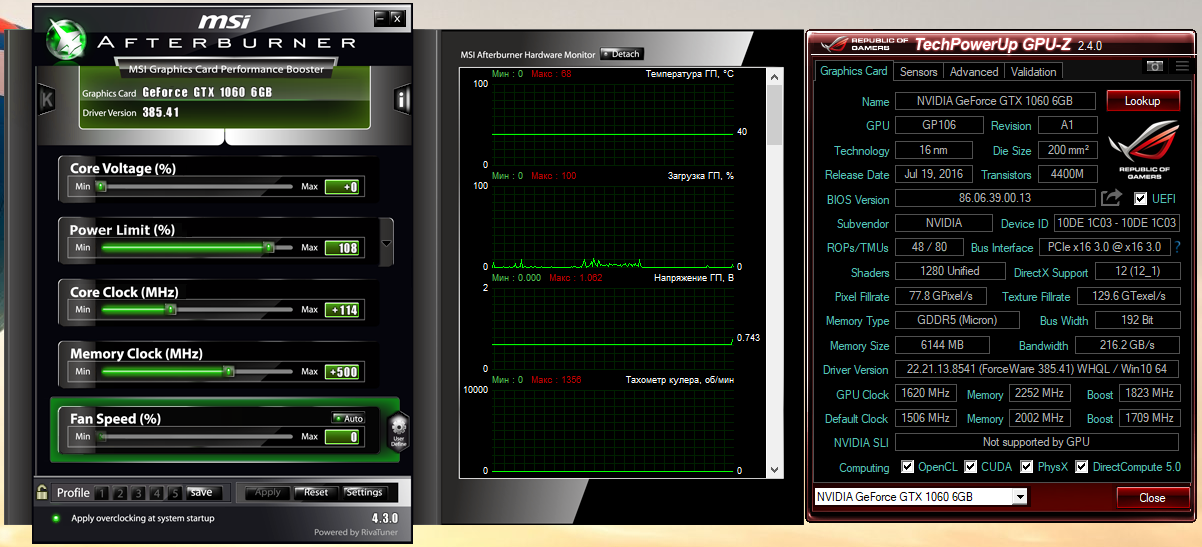
Task: Toggle the DirectCompute 5.0 checkbox
Action: (1082, 467)
